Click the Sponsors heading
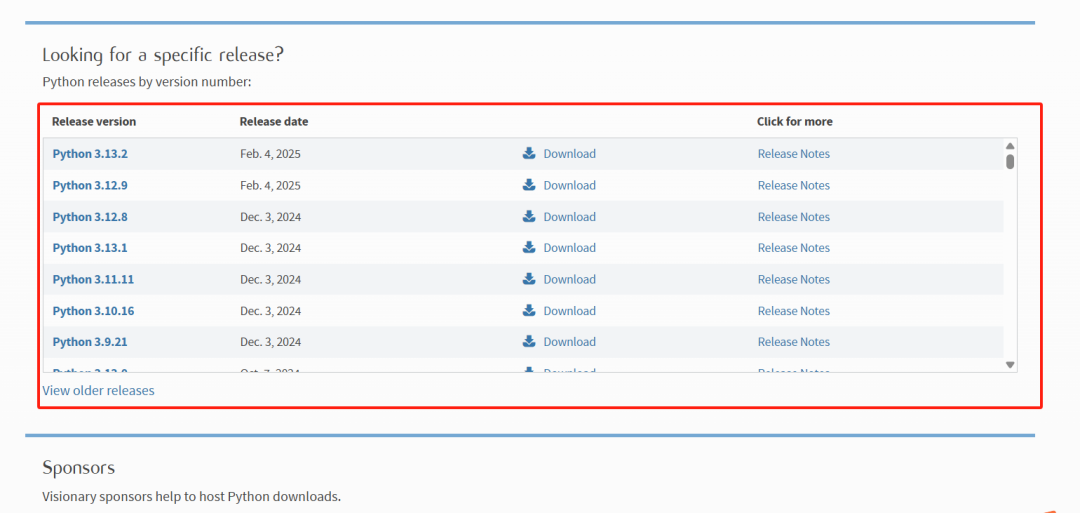 (x=79, y=468)
